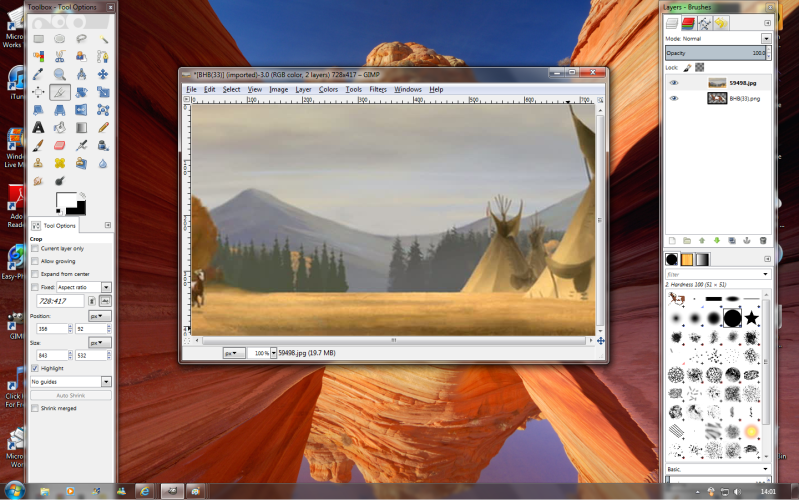Viewport: 799px width, 504px height.
Task: Switch to the Undo History tab
Action: [721, 23]
